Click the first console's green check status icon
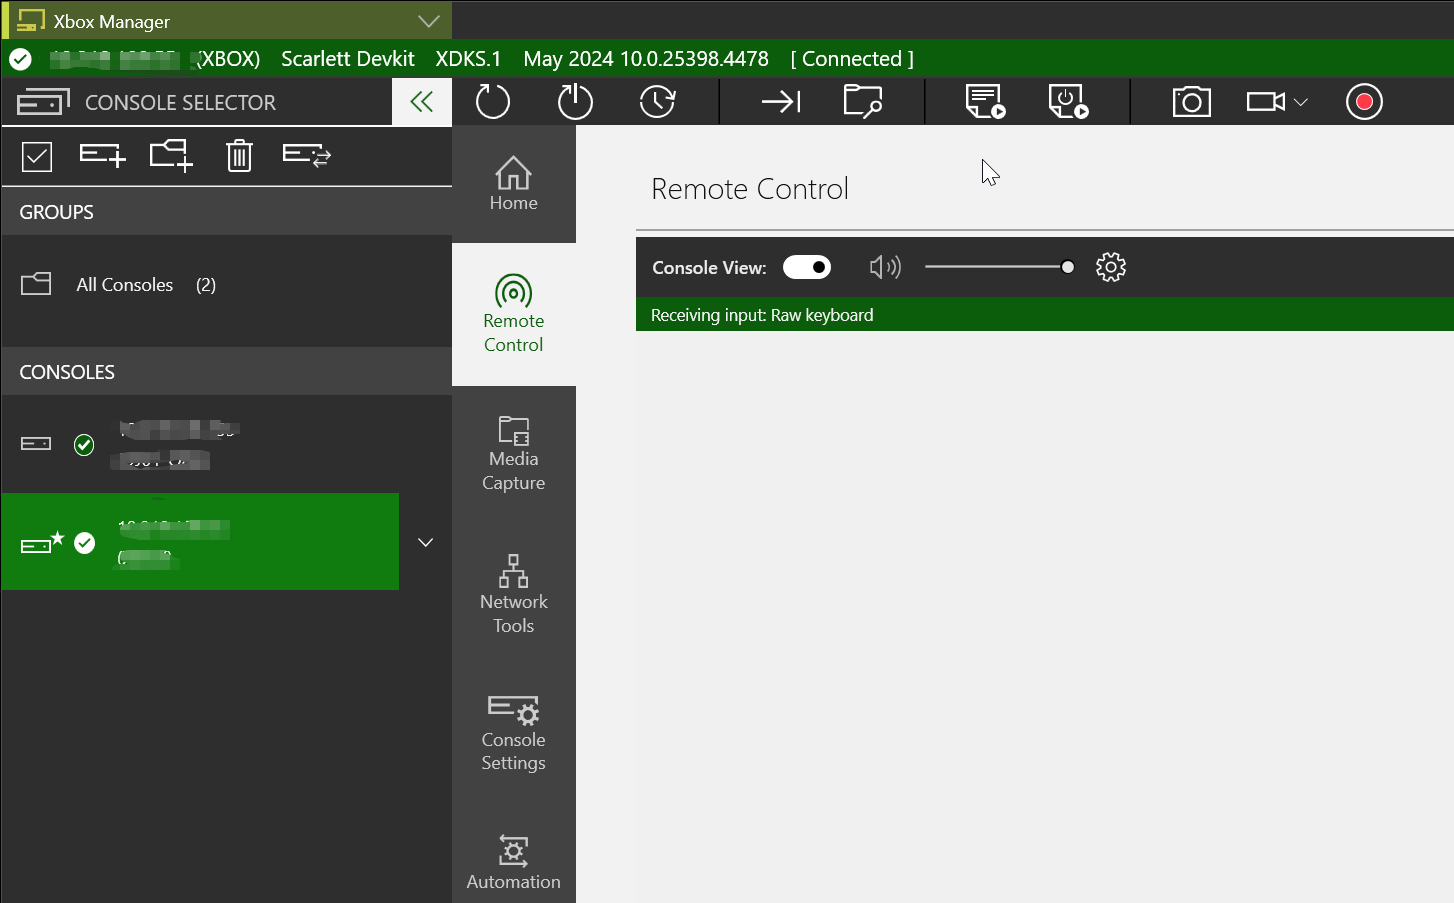 click(x=84, y=444)
